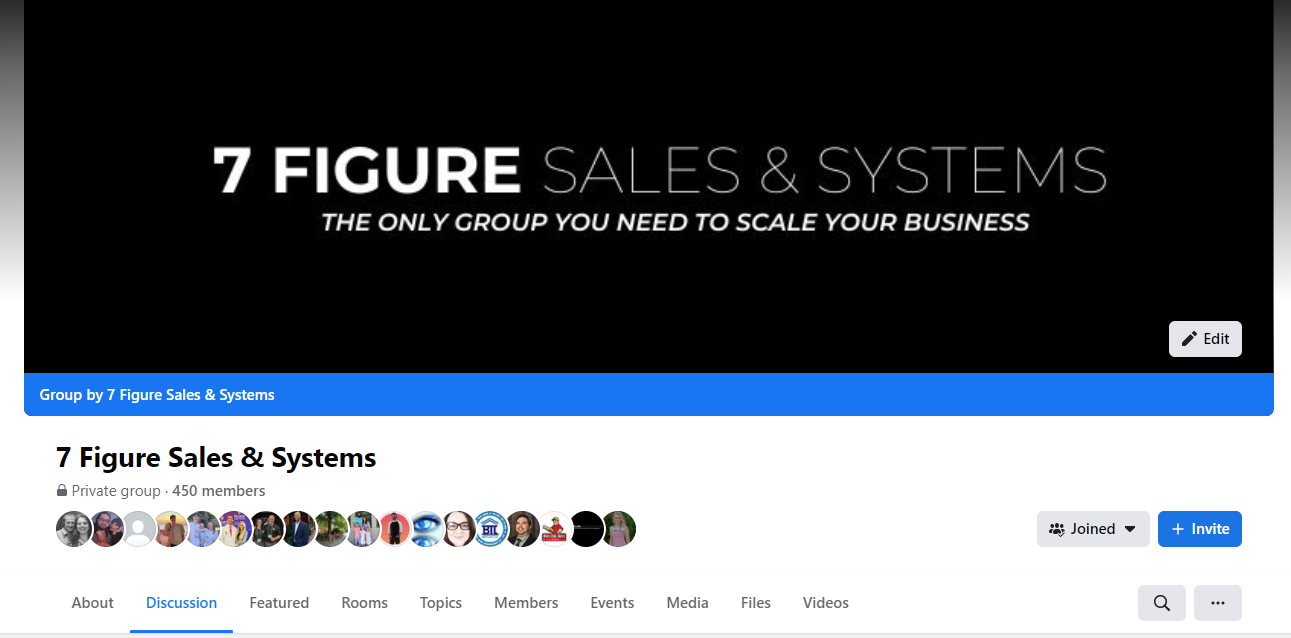Click the pencil Edit cover button
The height and width of the screenshot is (638, 1291).
[x=1205, y=339]
